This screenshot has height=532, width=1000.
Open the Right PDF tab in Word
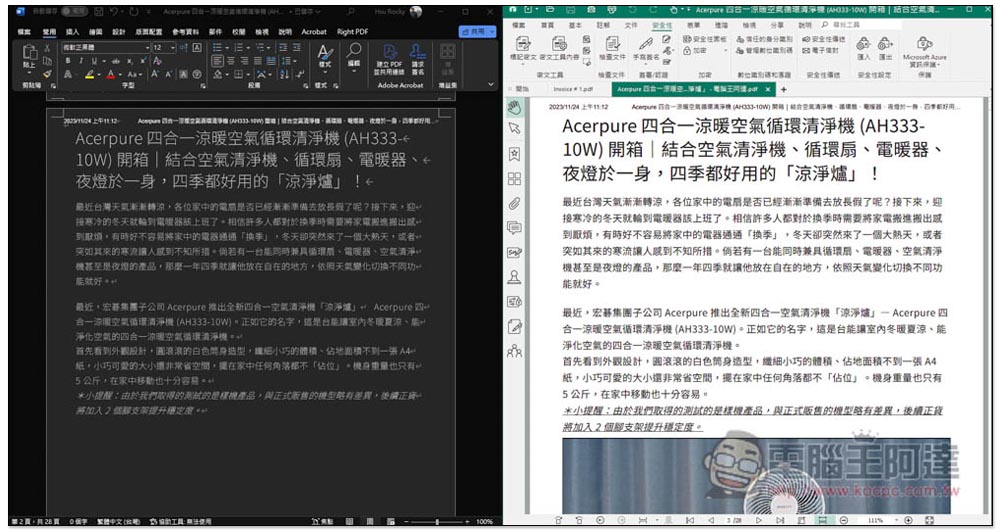352,31
